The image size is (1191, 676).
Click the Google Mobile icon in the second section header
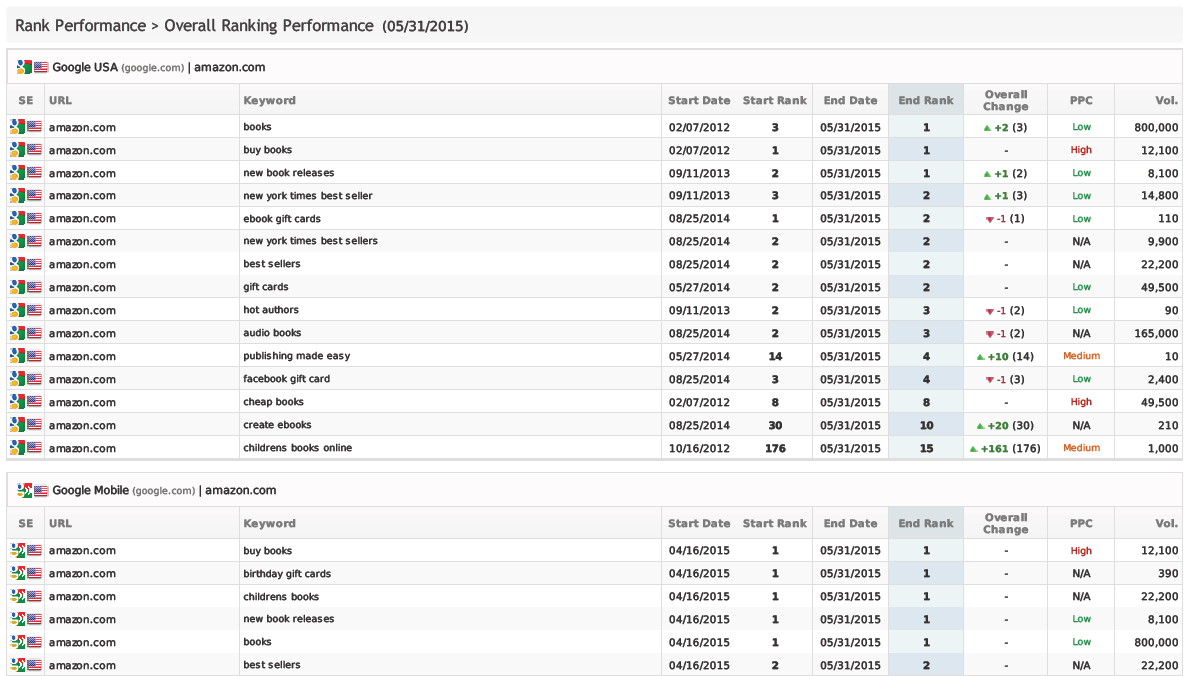[24, 491]
